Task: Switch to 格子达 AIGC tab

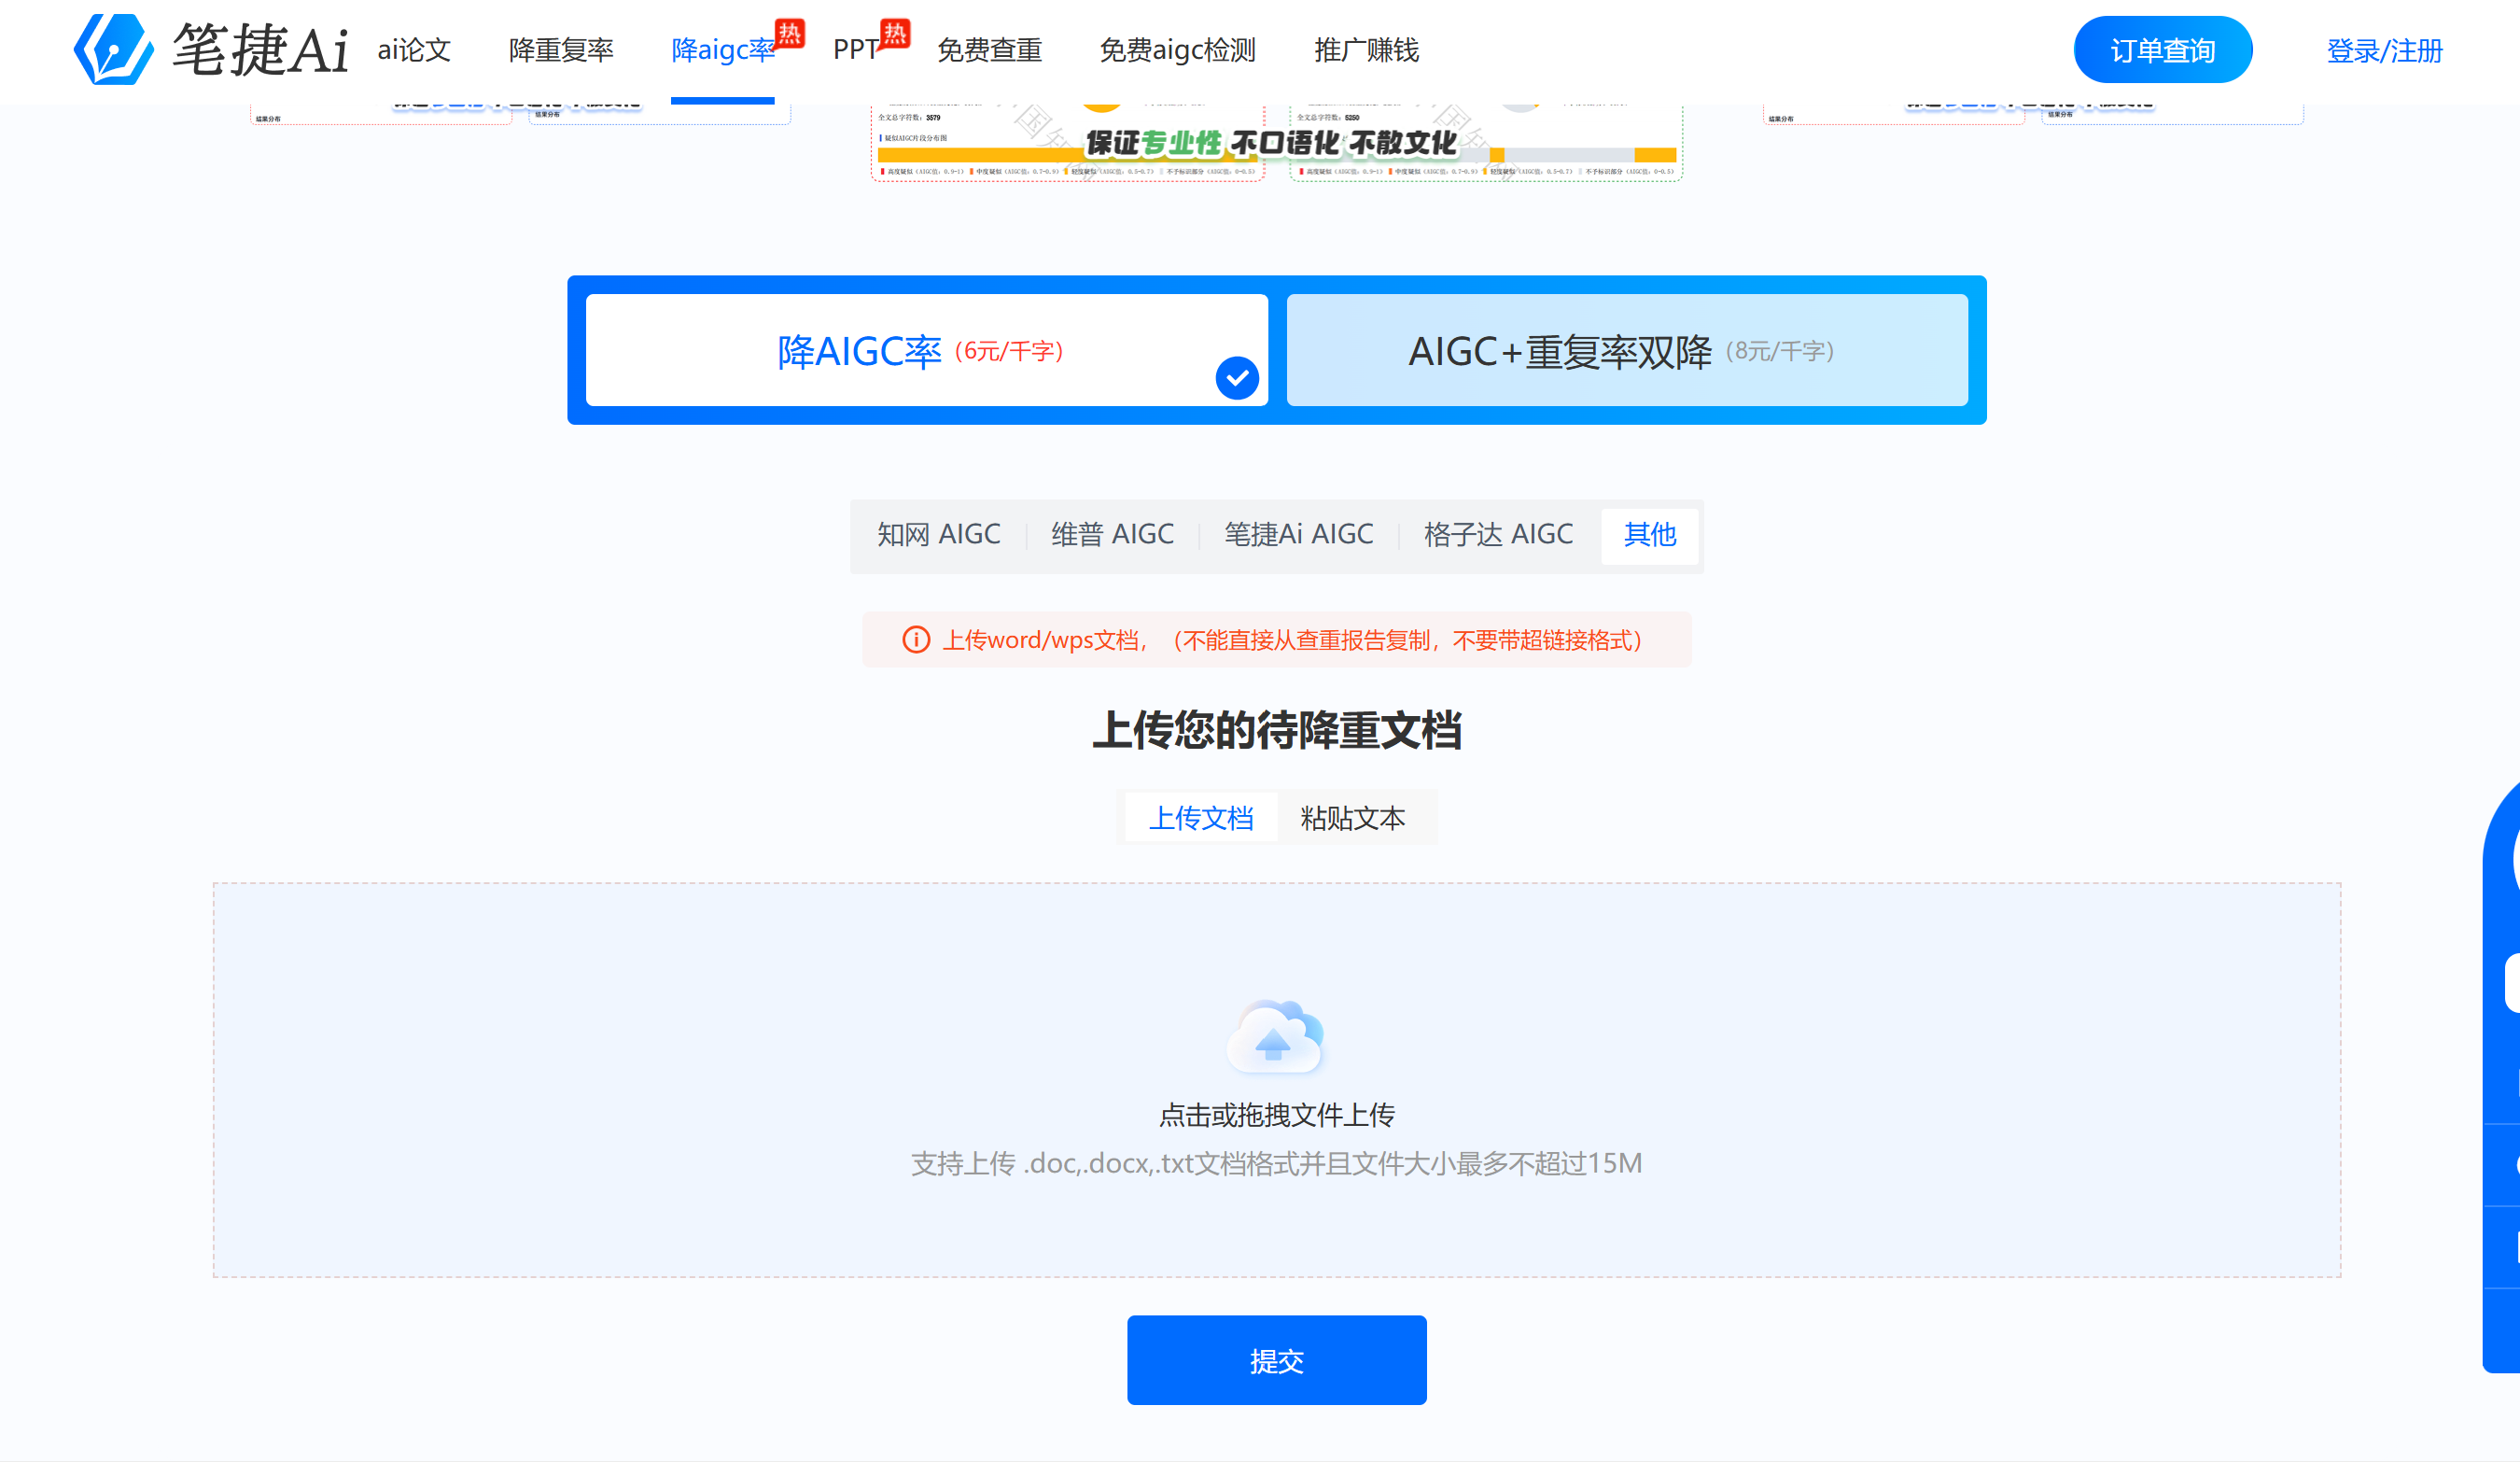Action: (1498, 535)
